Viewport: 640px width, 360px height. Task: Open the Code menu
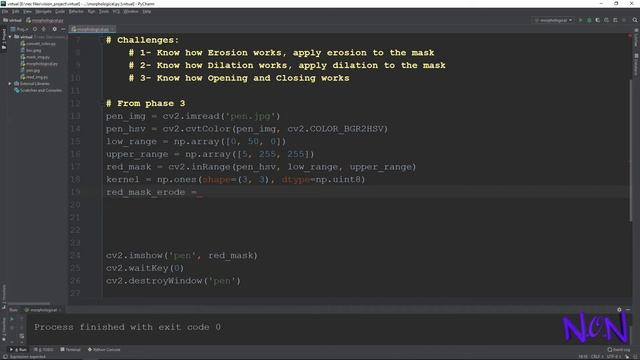[60, 11]
